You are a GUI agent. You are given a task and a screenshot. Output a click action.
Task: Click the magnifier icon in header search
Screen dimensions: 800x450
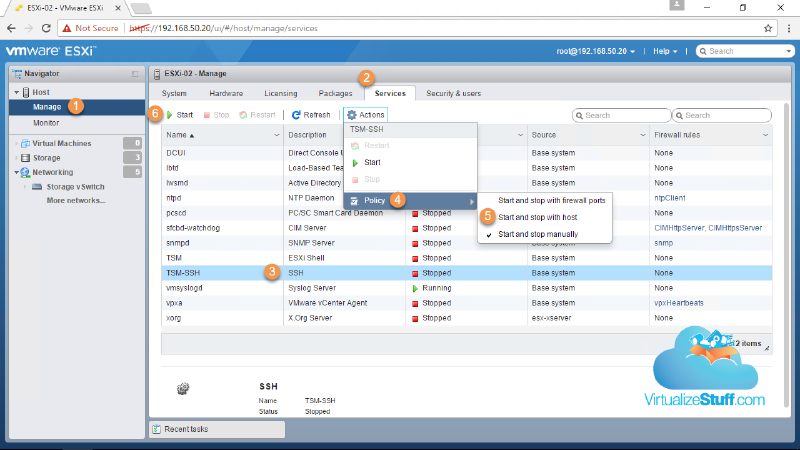pyautogui.click(x=703, y=51)
